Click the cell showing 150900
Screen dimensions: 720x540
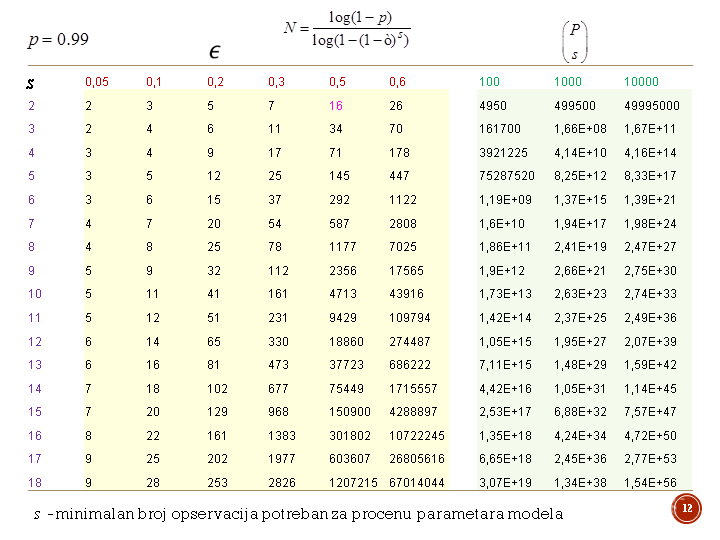(x=350, y=412)
